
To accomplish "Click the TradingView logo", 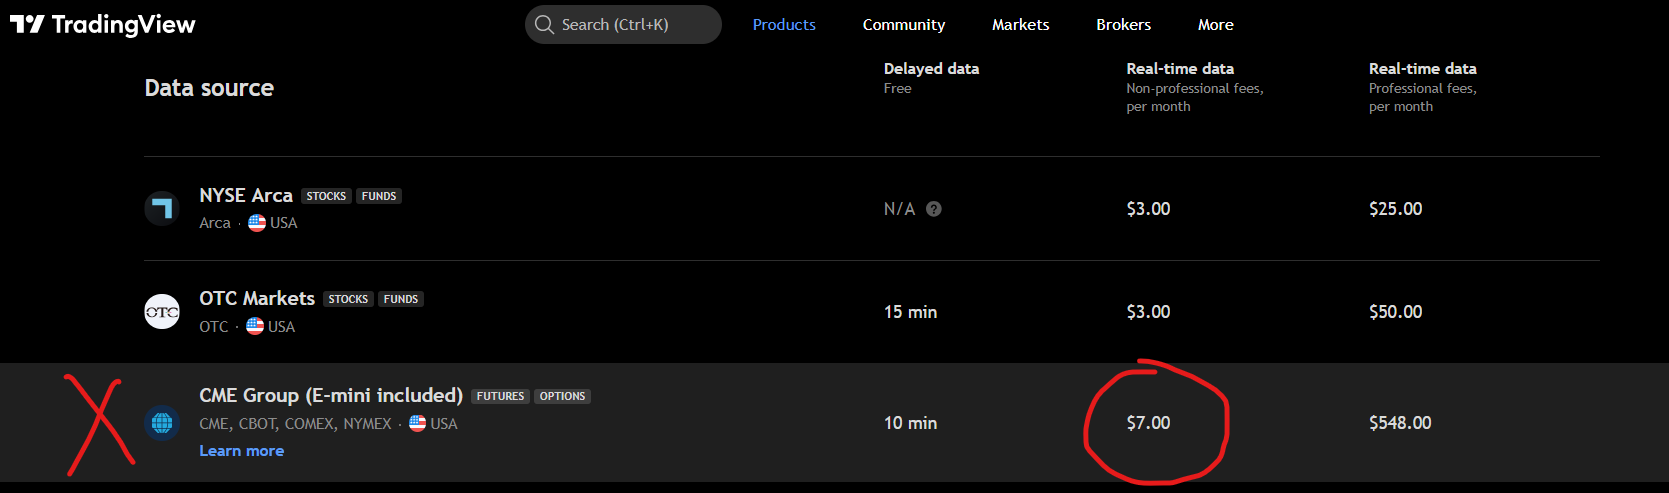I will [x=103, y=24].
